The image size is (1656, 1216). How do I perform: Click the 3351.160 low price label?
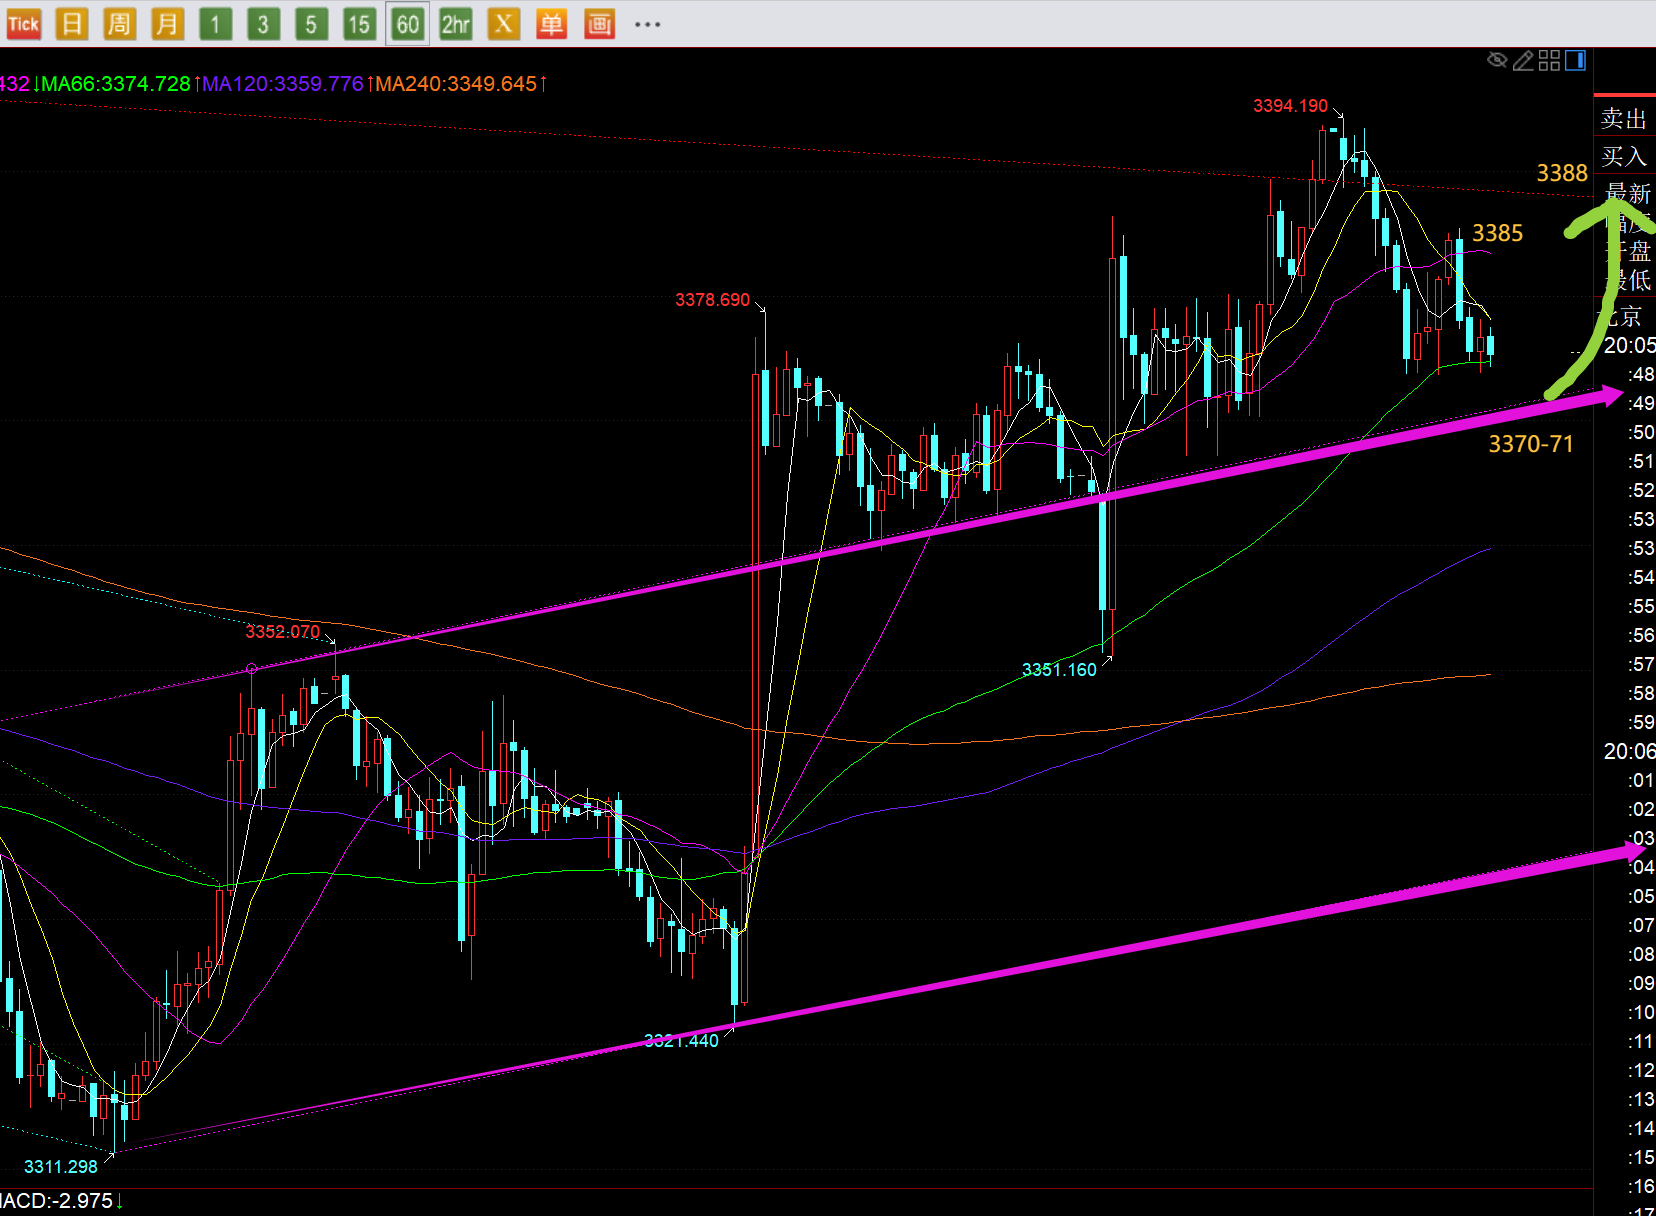(1059, 670)
